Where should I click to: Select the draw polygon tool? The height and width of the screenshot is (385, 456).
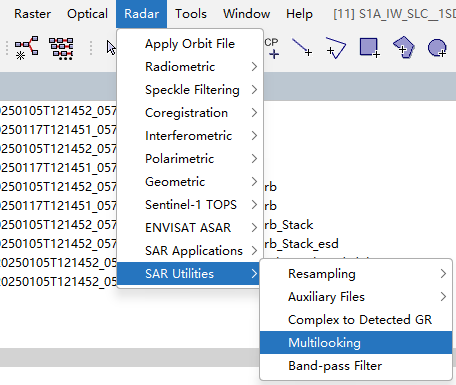[x=404, y=47]
